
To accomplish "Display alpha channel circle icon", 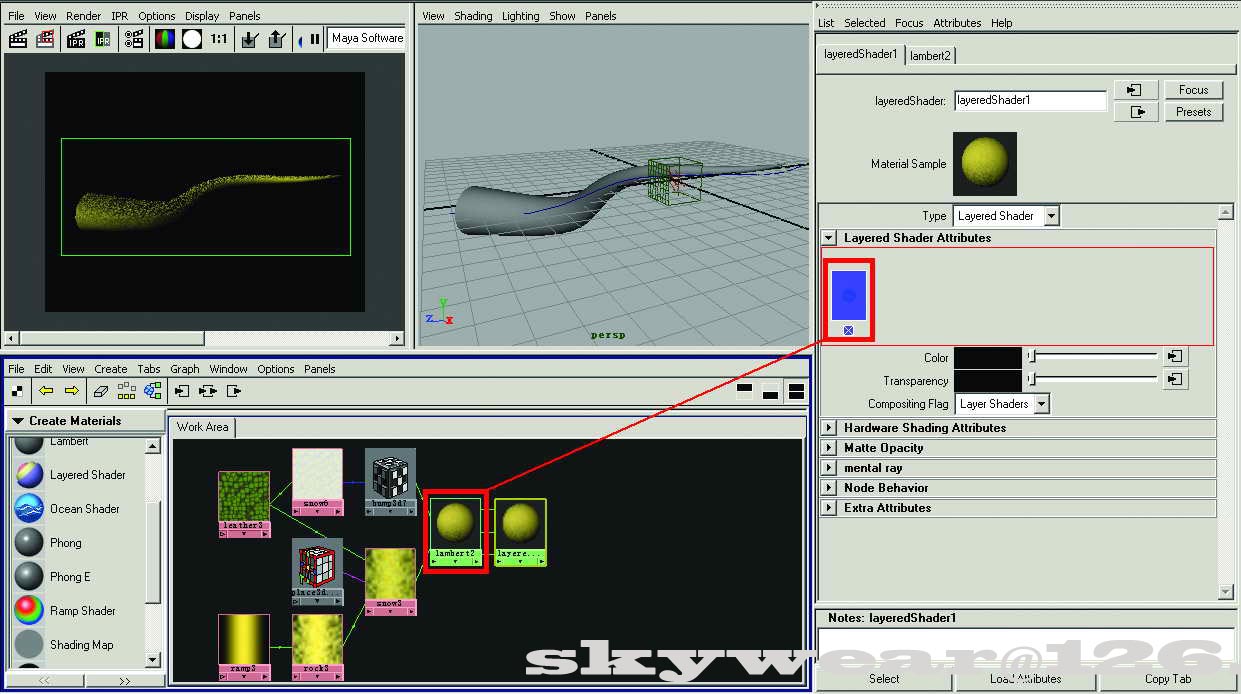I will click(192, 39).
